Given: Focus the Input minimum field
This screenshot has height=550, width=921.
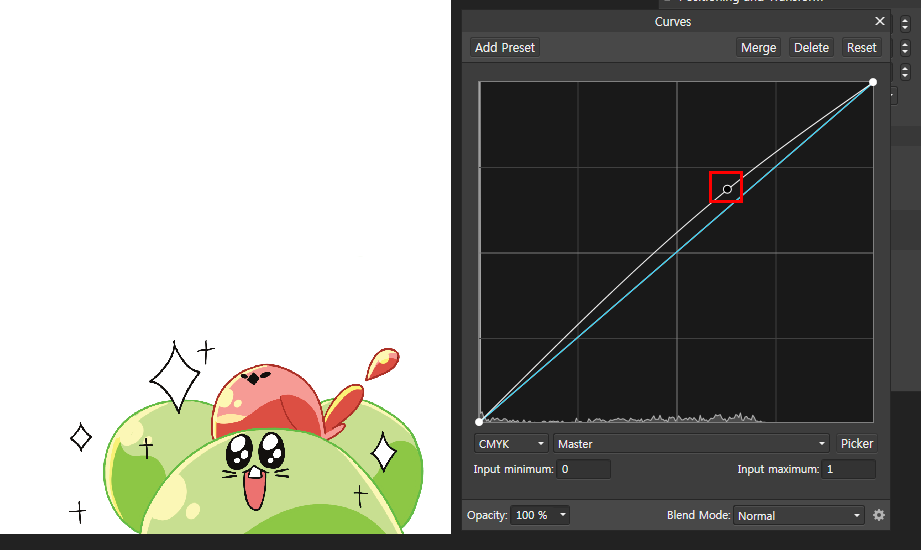Looking at the screenshot, I should pyautogui.click(x=583, y=469).
